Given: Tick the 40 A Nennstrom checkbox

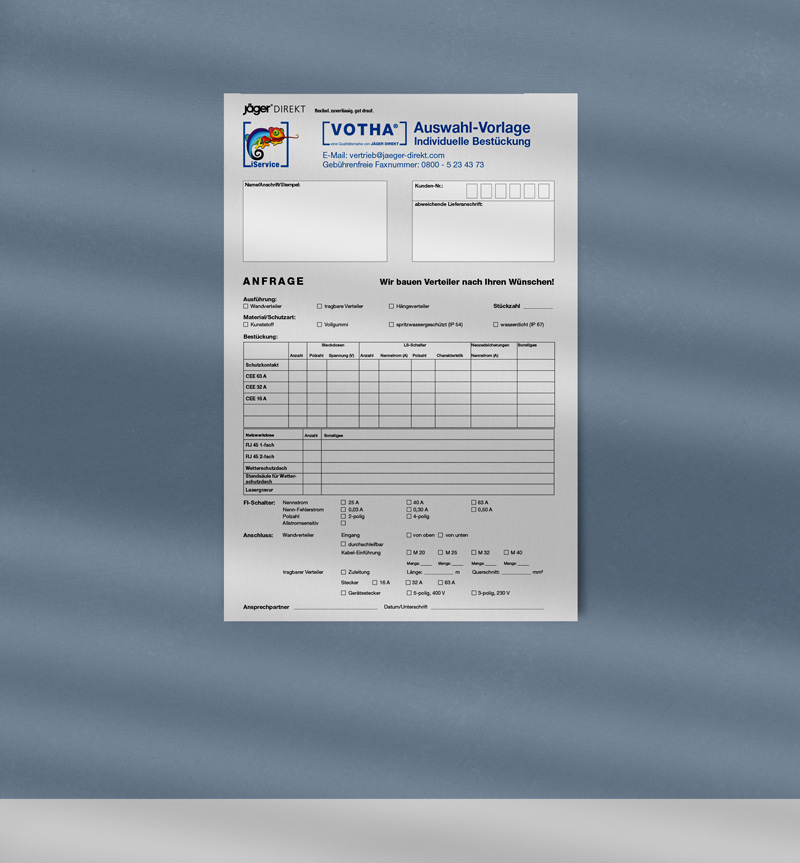Looking at the screenshot, I should point(409,502).
